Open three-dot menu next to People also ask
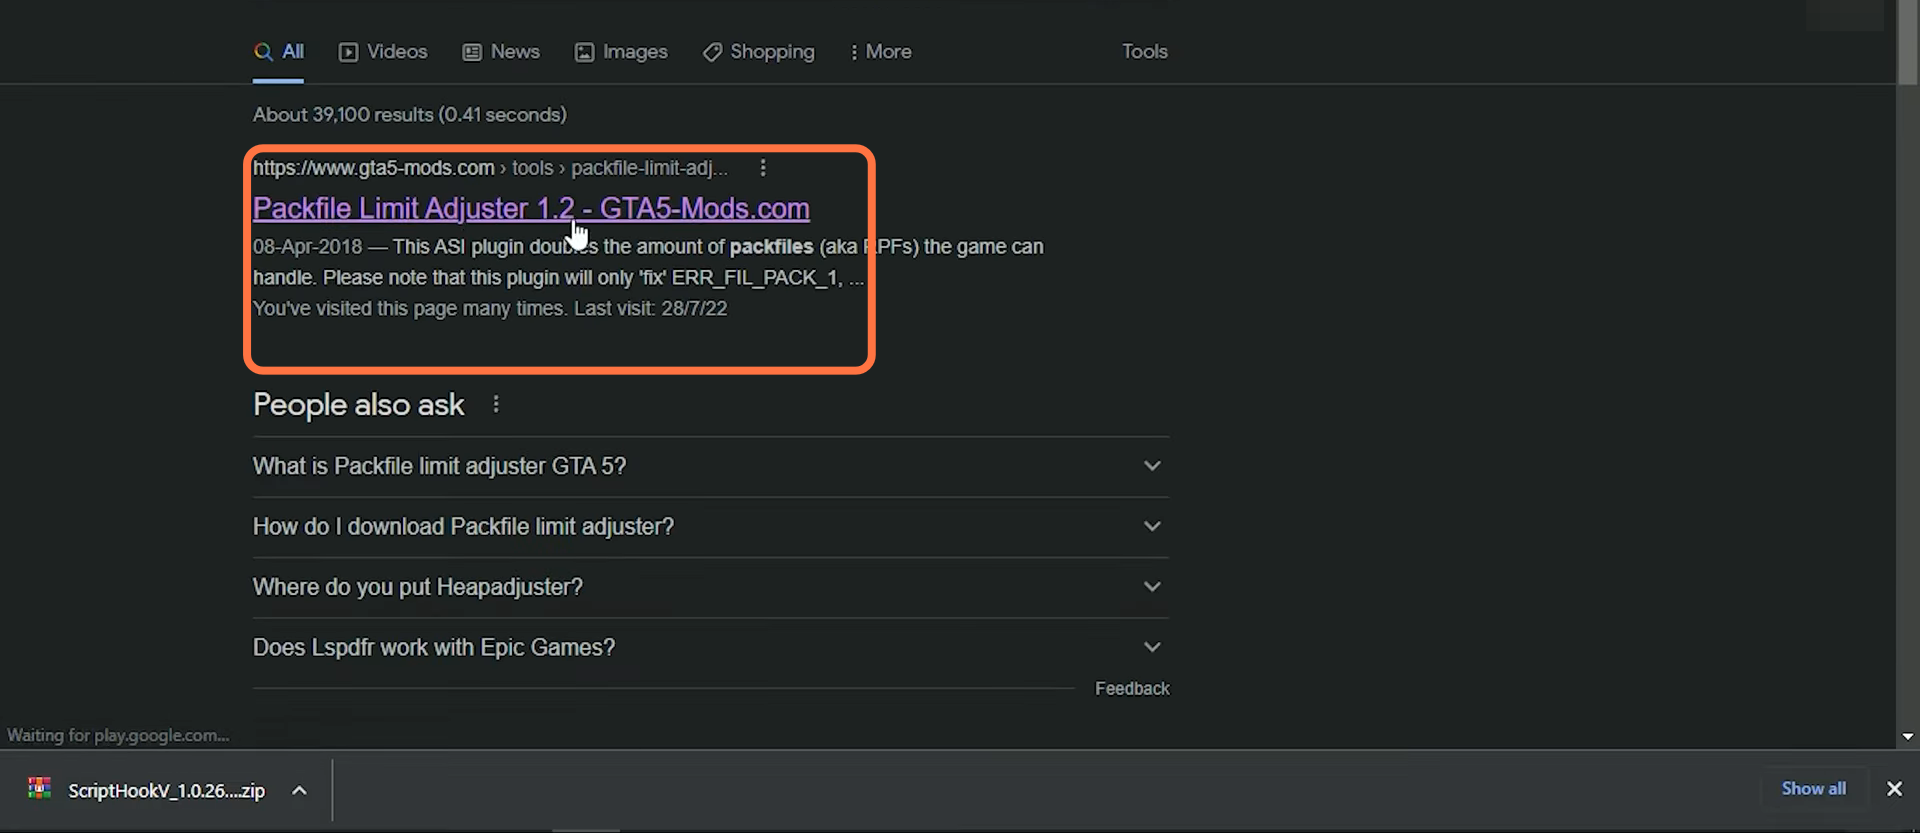Viewport: 1920px width, 833px height. click(496, 404)
